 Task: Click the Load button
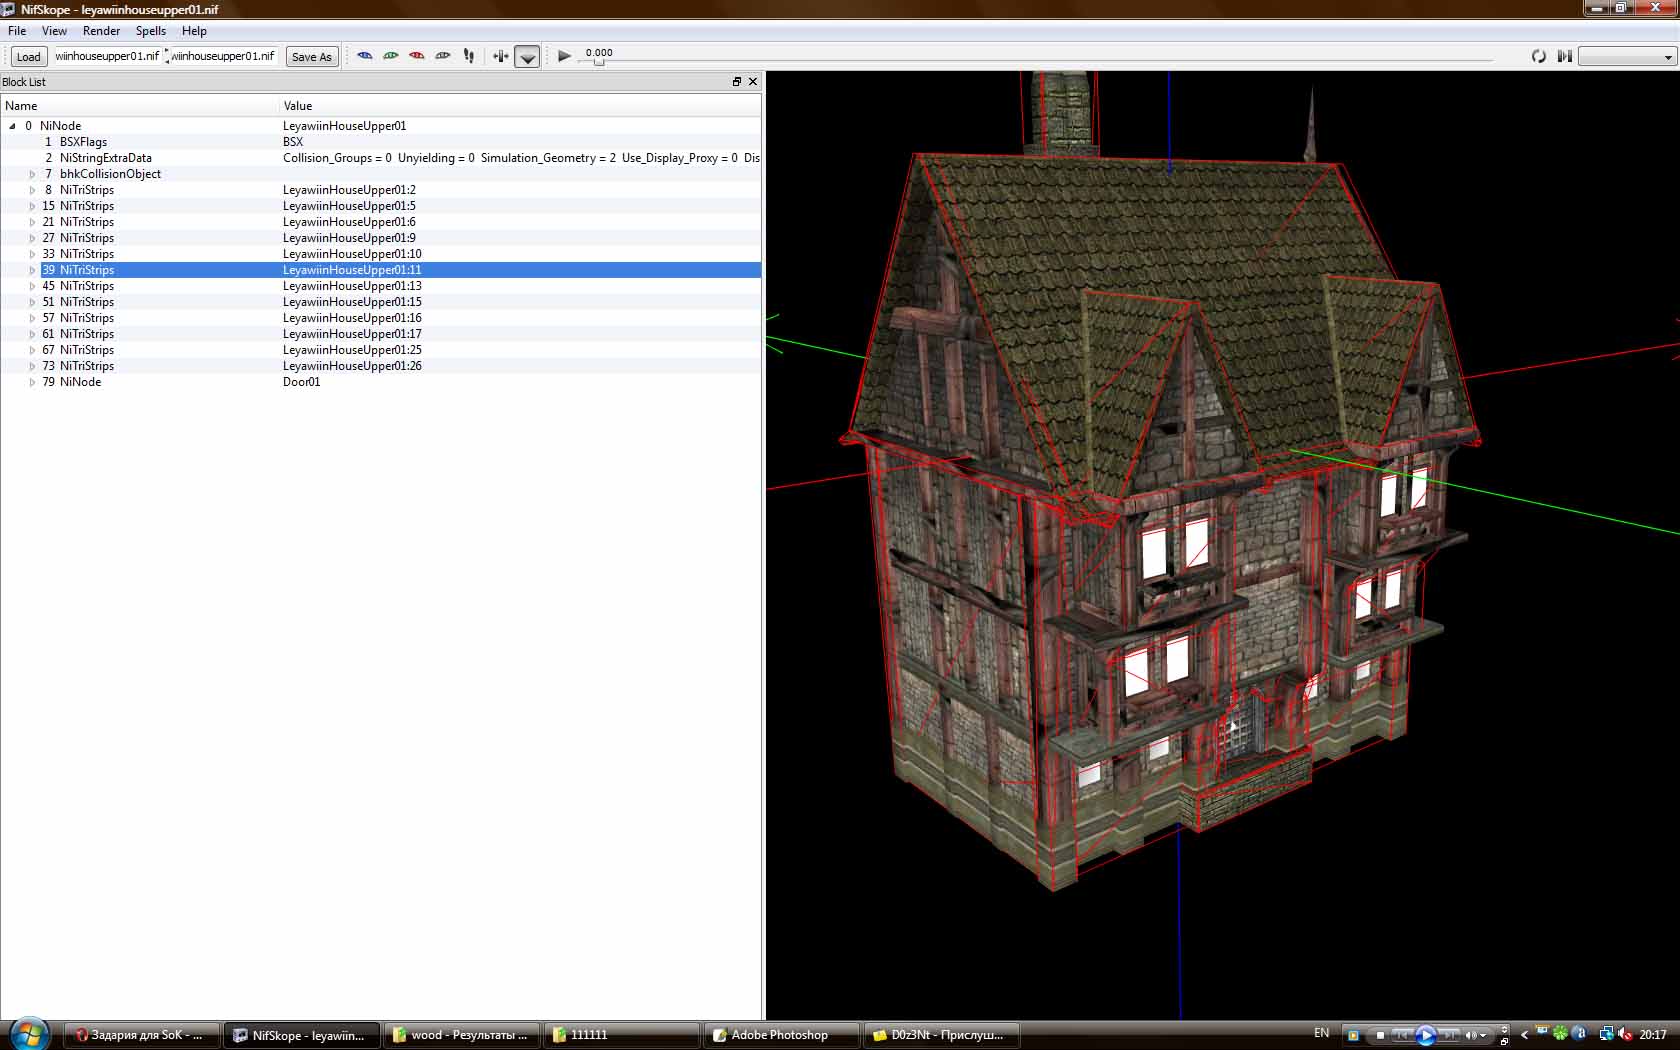[29, 57]
